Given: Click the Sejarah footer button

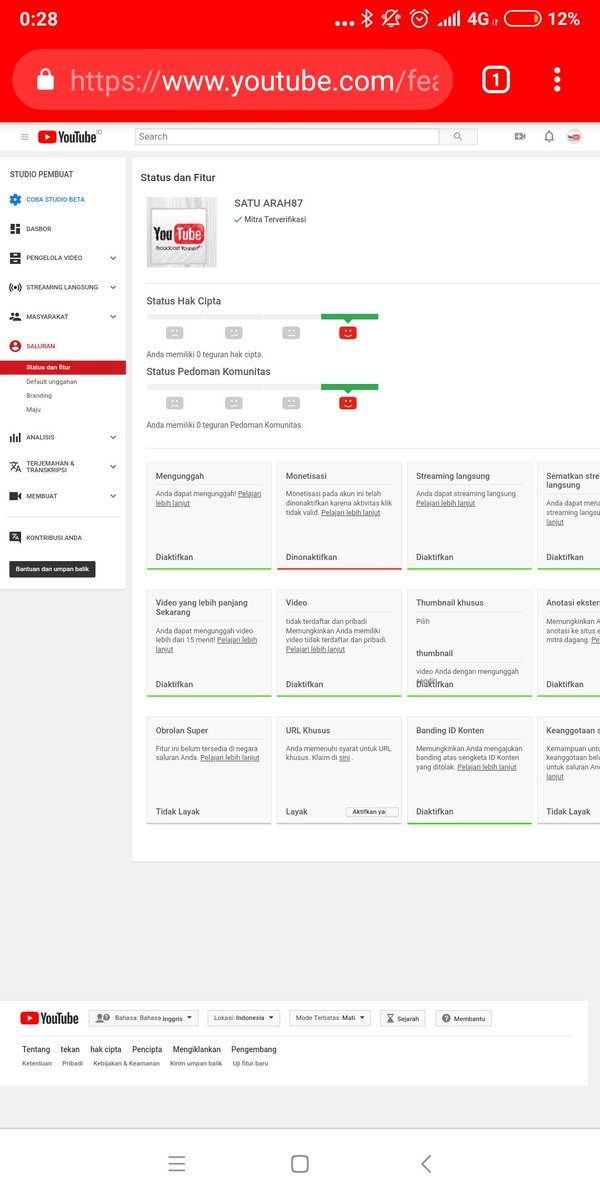Looking at the screenshot, I should [402, 1018].
